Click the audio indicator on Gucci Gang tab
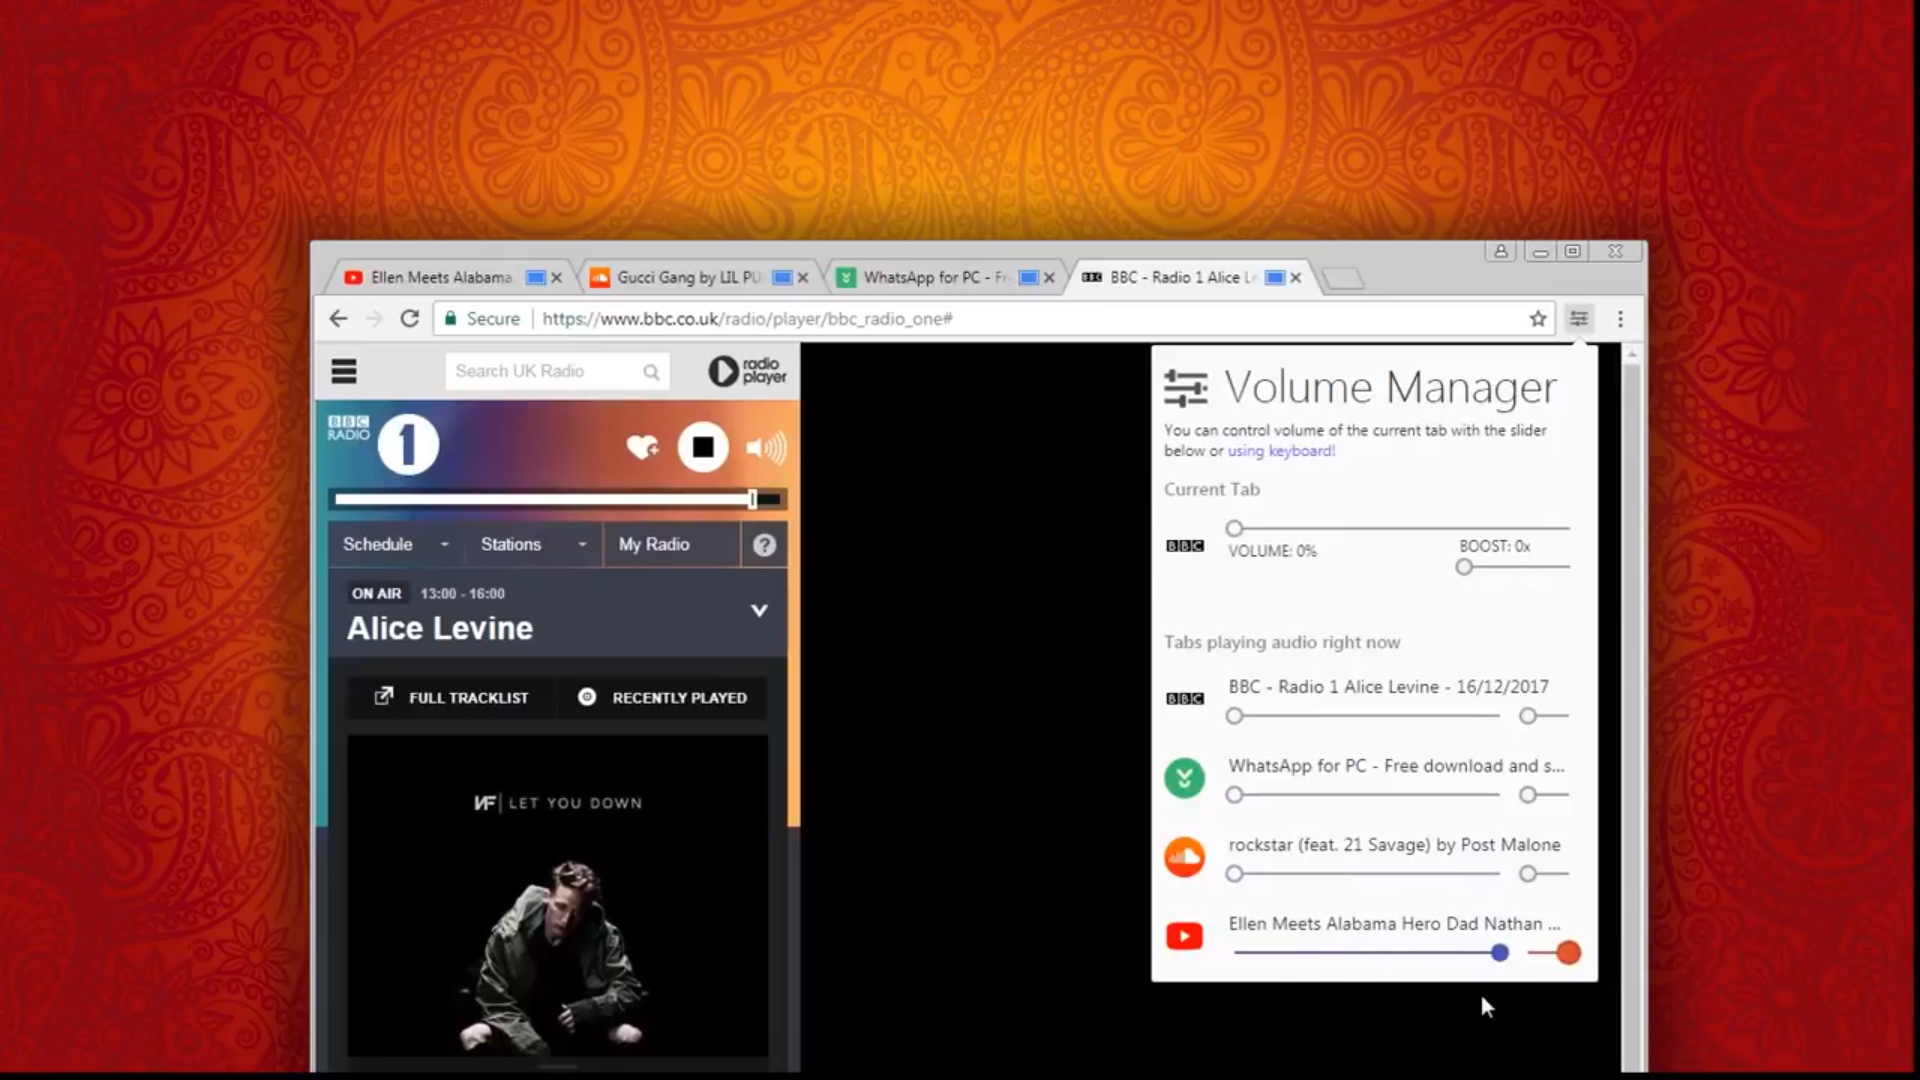Image resolution: width=1920 pixels, height=1080 pixels. point(782,278)
